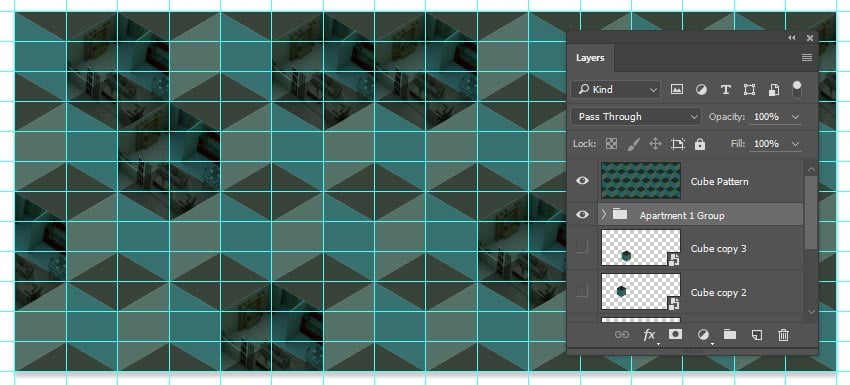This screenshot has width=850, height=385.
Task: Open the Opacity slider dropdown arrow
Action: [x=795, y=117]
